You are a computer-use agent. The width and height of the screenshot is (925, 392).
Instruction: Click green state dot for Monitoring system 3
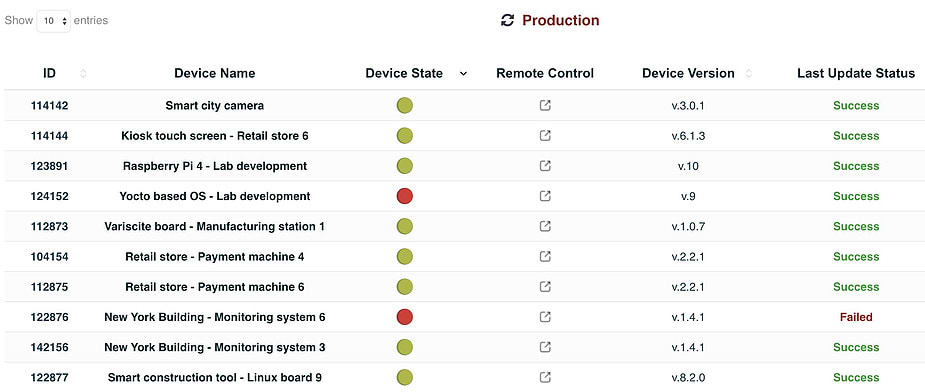click(x=404, y=347)
